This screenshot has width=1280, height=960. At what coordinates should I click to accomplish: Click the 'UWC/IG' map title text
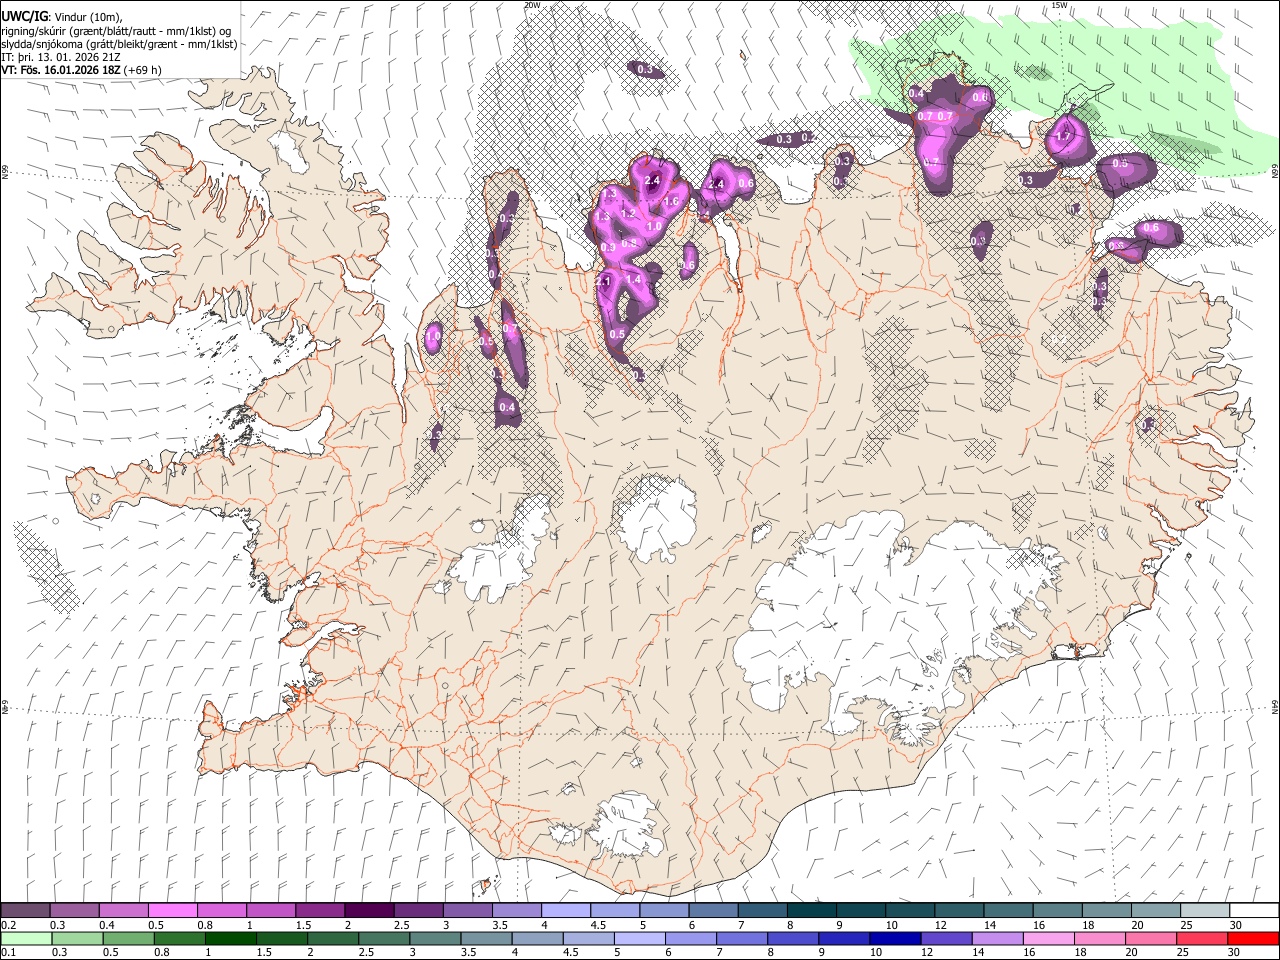click(24, 16)
